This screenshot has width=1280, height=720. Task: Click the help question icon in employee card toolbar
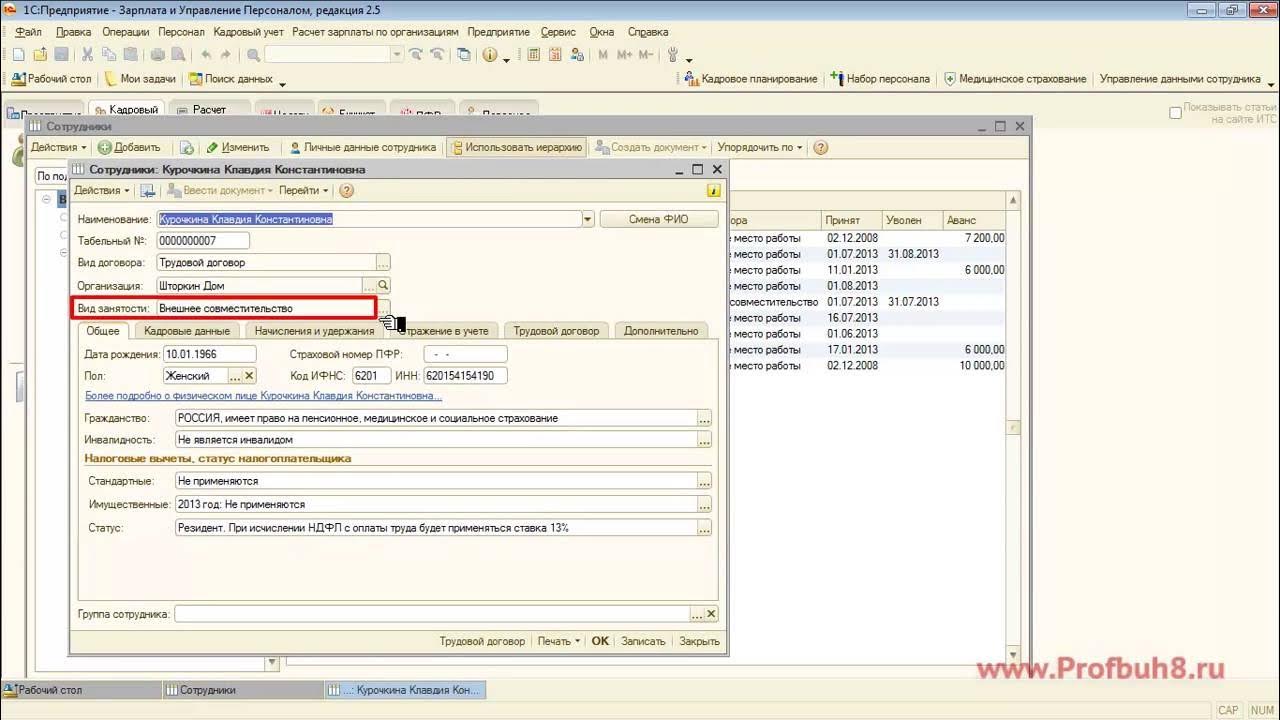[x=346, y=190]
